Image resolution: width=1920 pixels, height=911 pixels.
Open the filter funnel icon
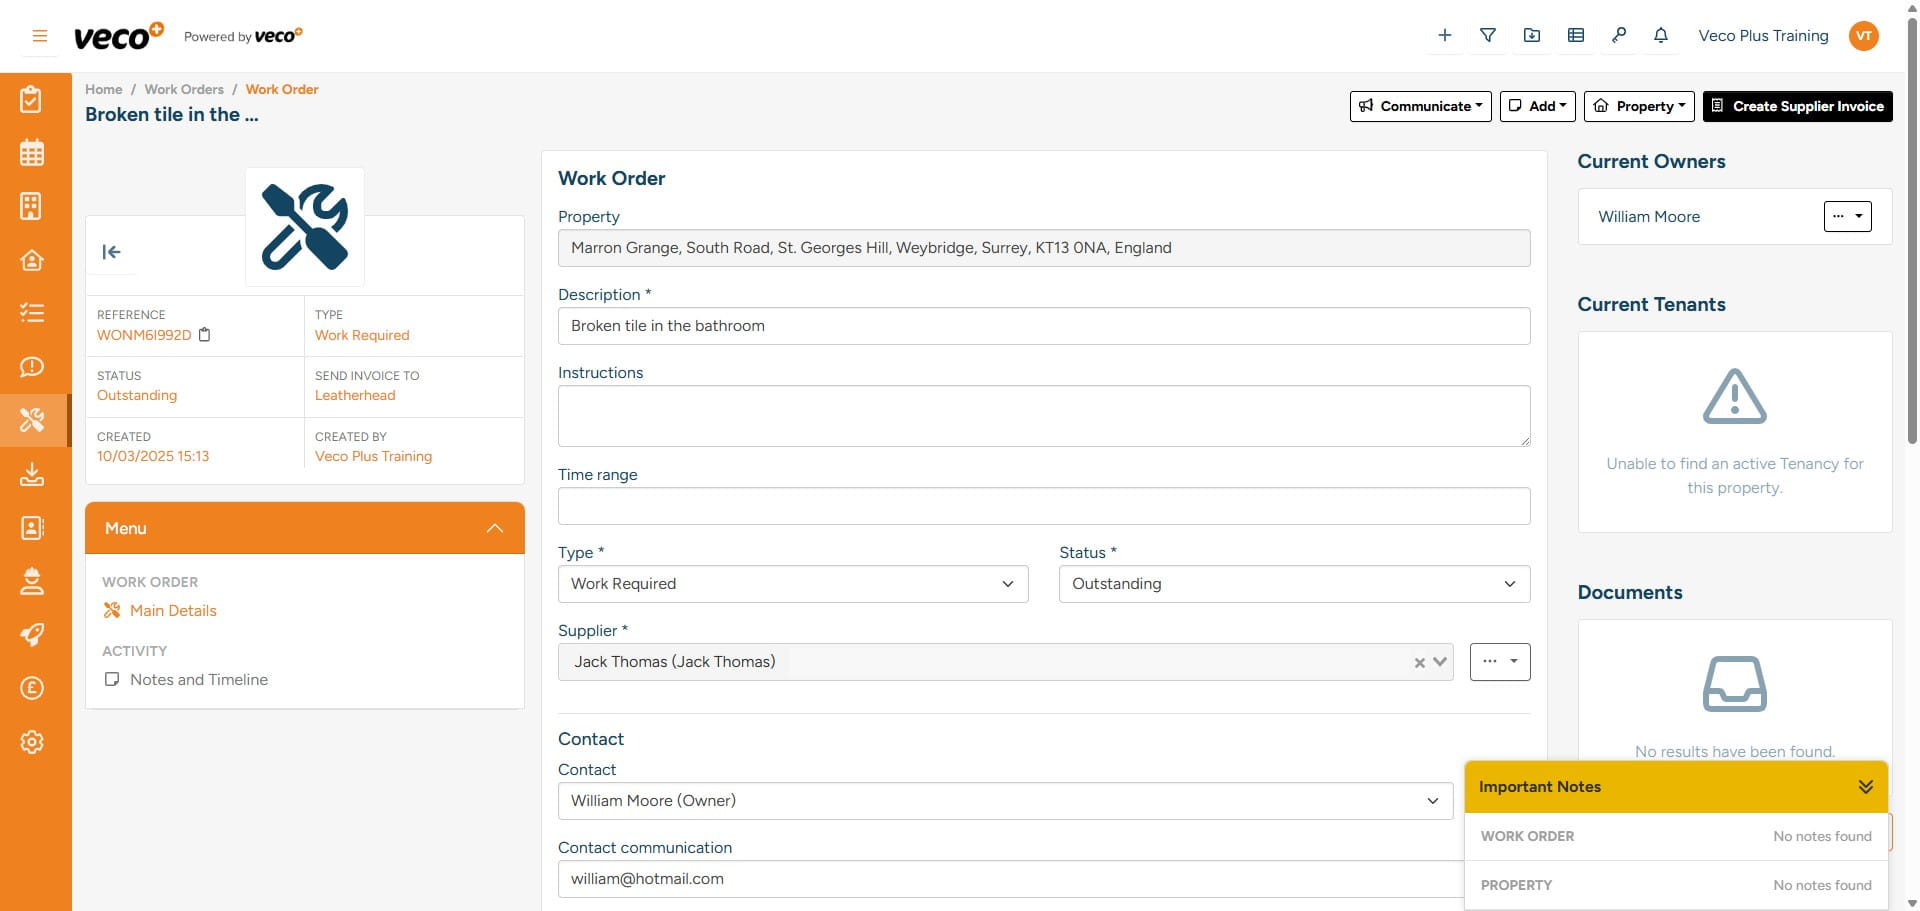pyautogui.click(x=1488, y=36)
